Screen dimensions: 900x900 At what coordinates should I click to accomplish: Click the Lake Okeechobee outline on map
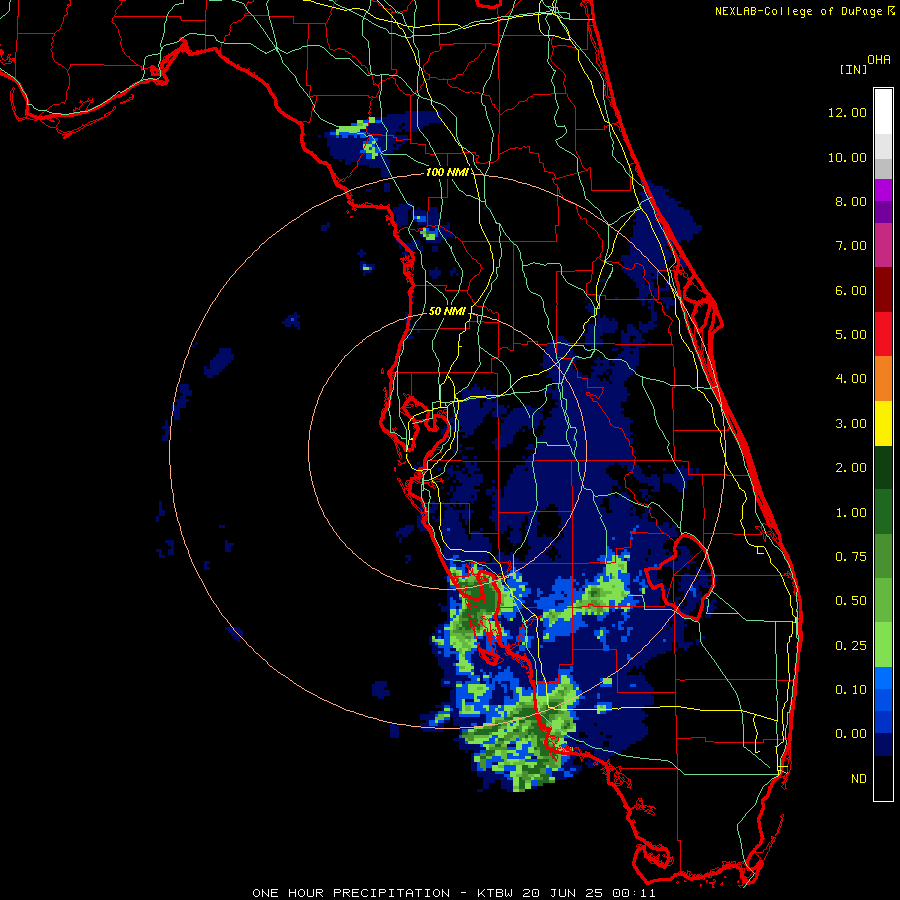[680, 576]
